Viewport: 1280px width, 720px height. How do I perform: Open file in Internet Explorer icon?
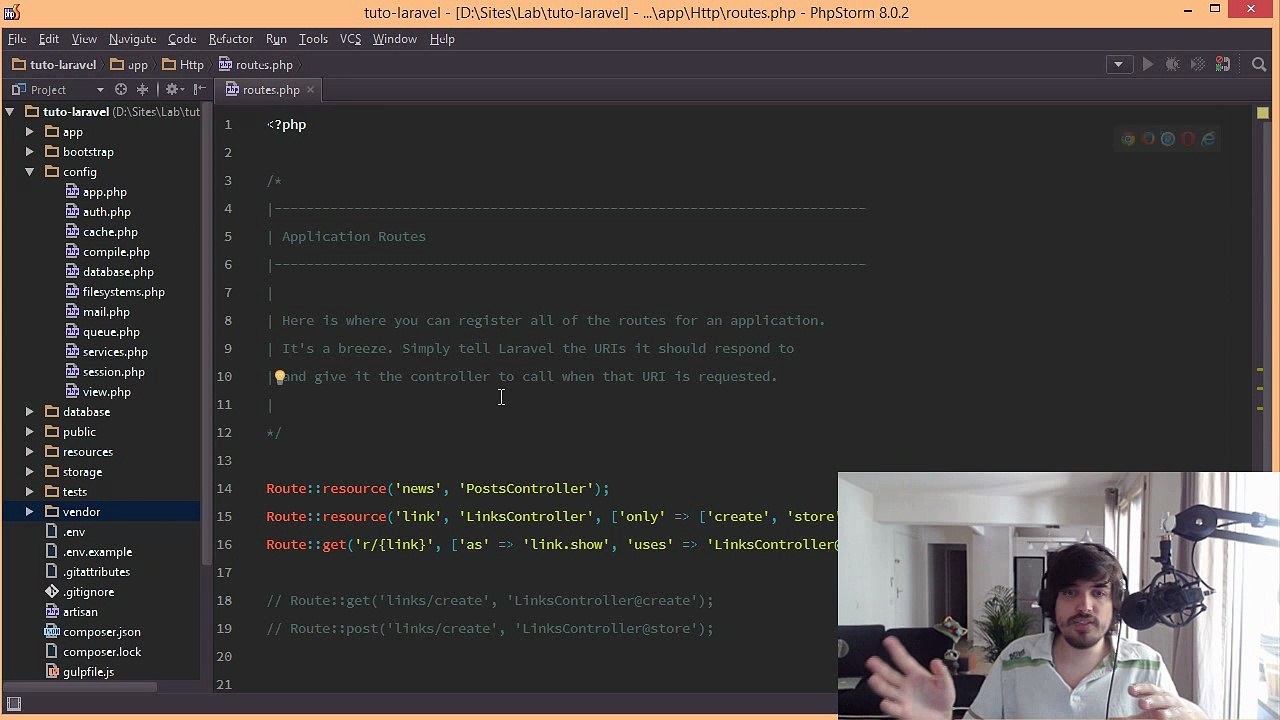[1208, 139]
